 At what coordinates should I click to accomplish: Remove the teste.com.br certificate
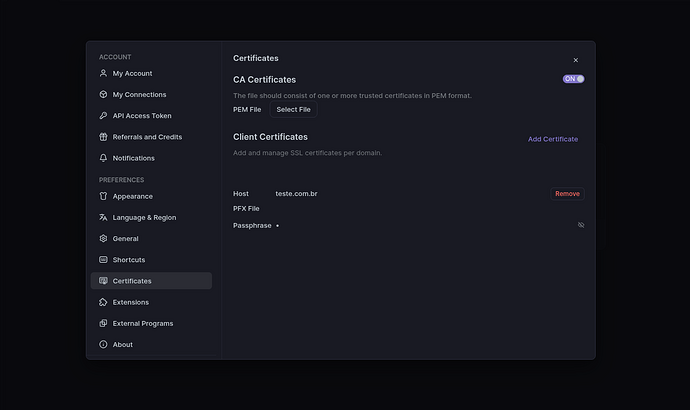coord(567,194)
